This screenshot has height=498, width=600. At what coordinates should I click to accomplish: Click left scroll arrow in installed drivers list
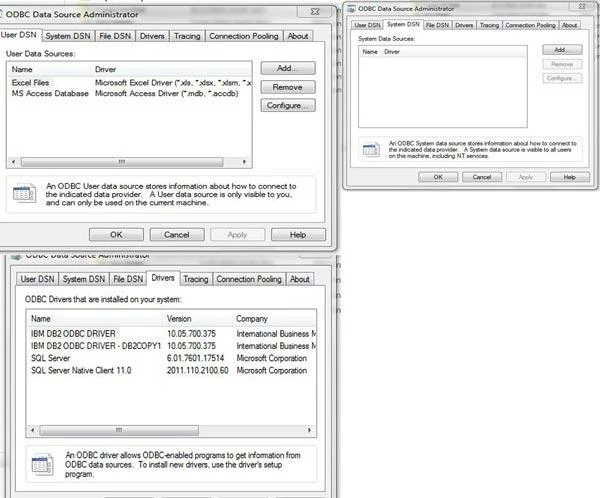point(33,430)
